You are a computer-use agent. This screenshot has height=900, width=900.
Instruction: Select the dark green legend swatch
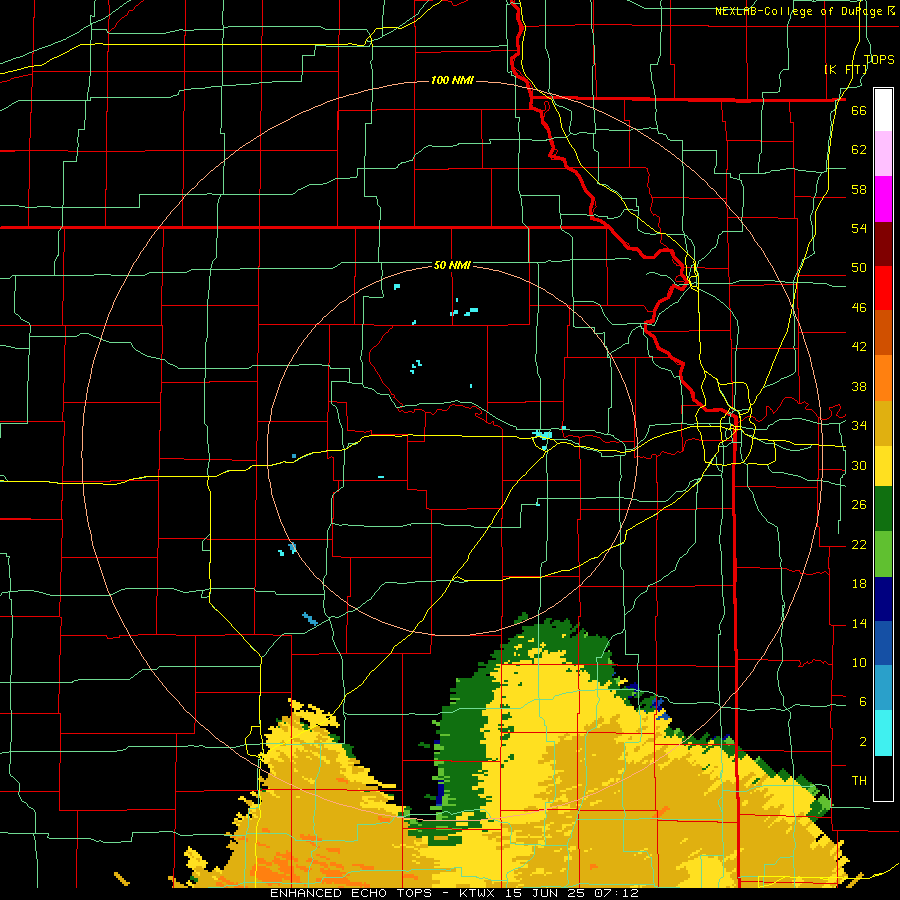tap(883, 509)
